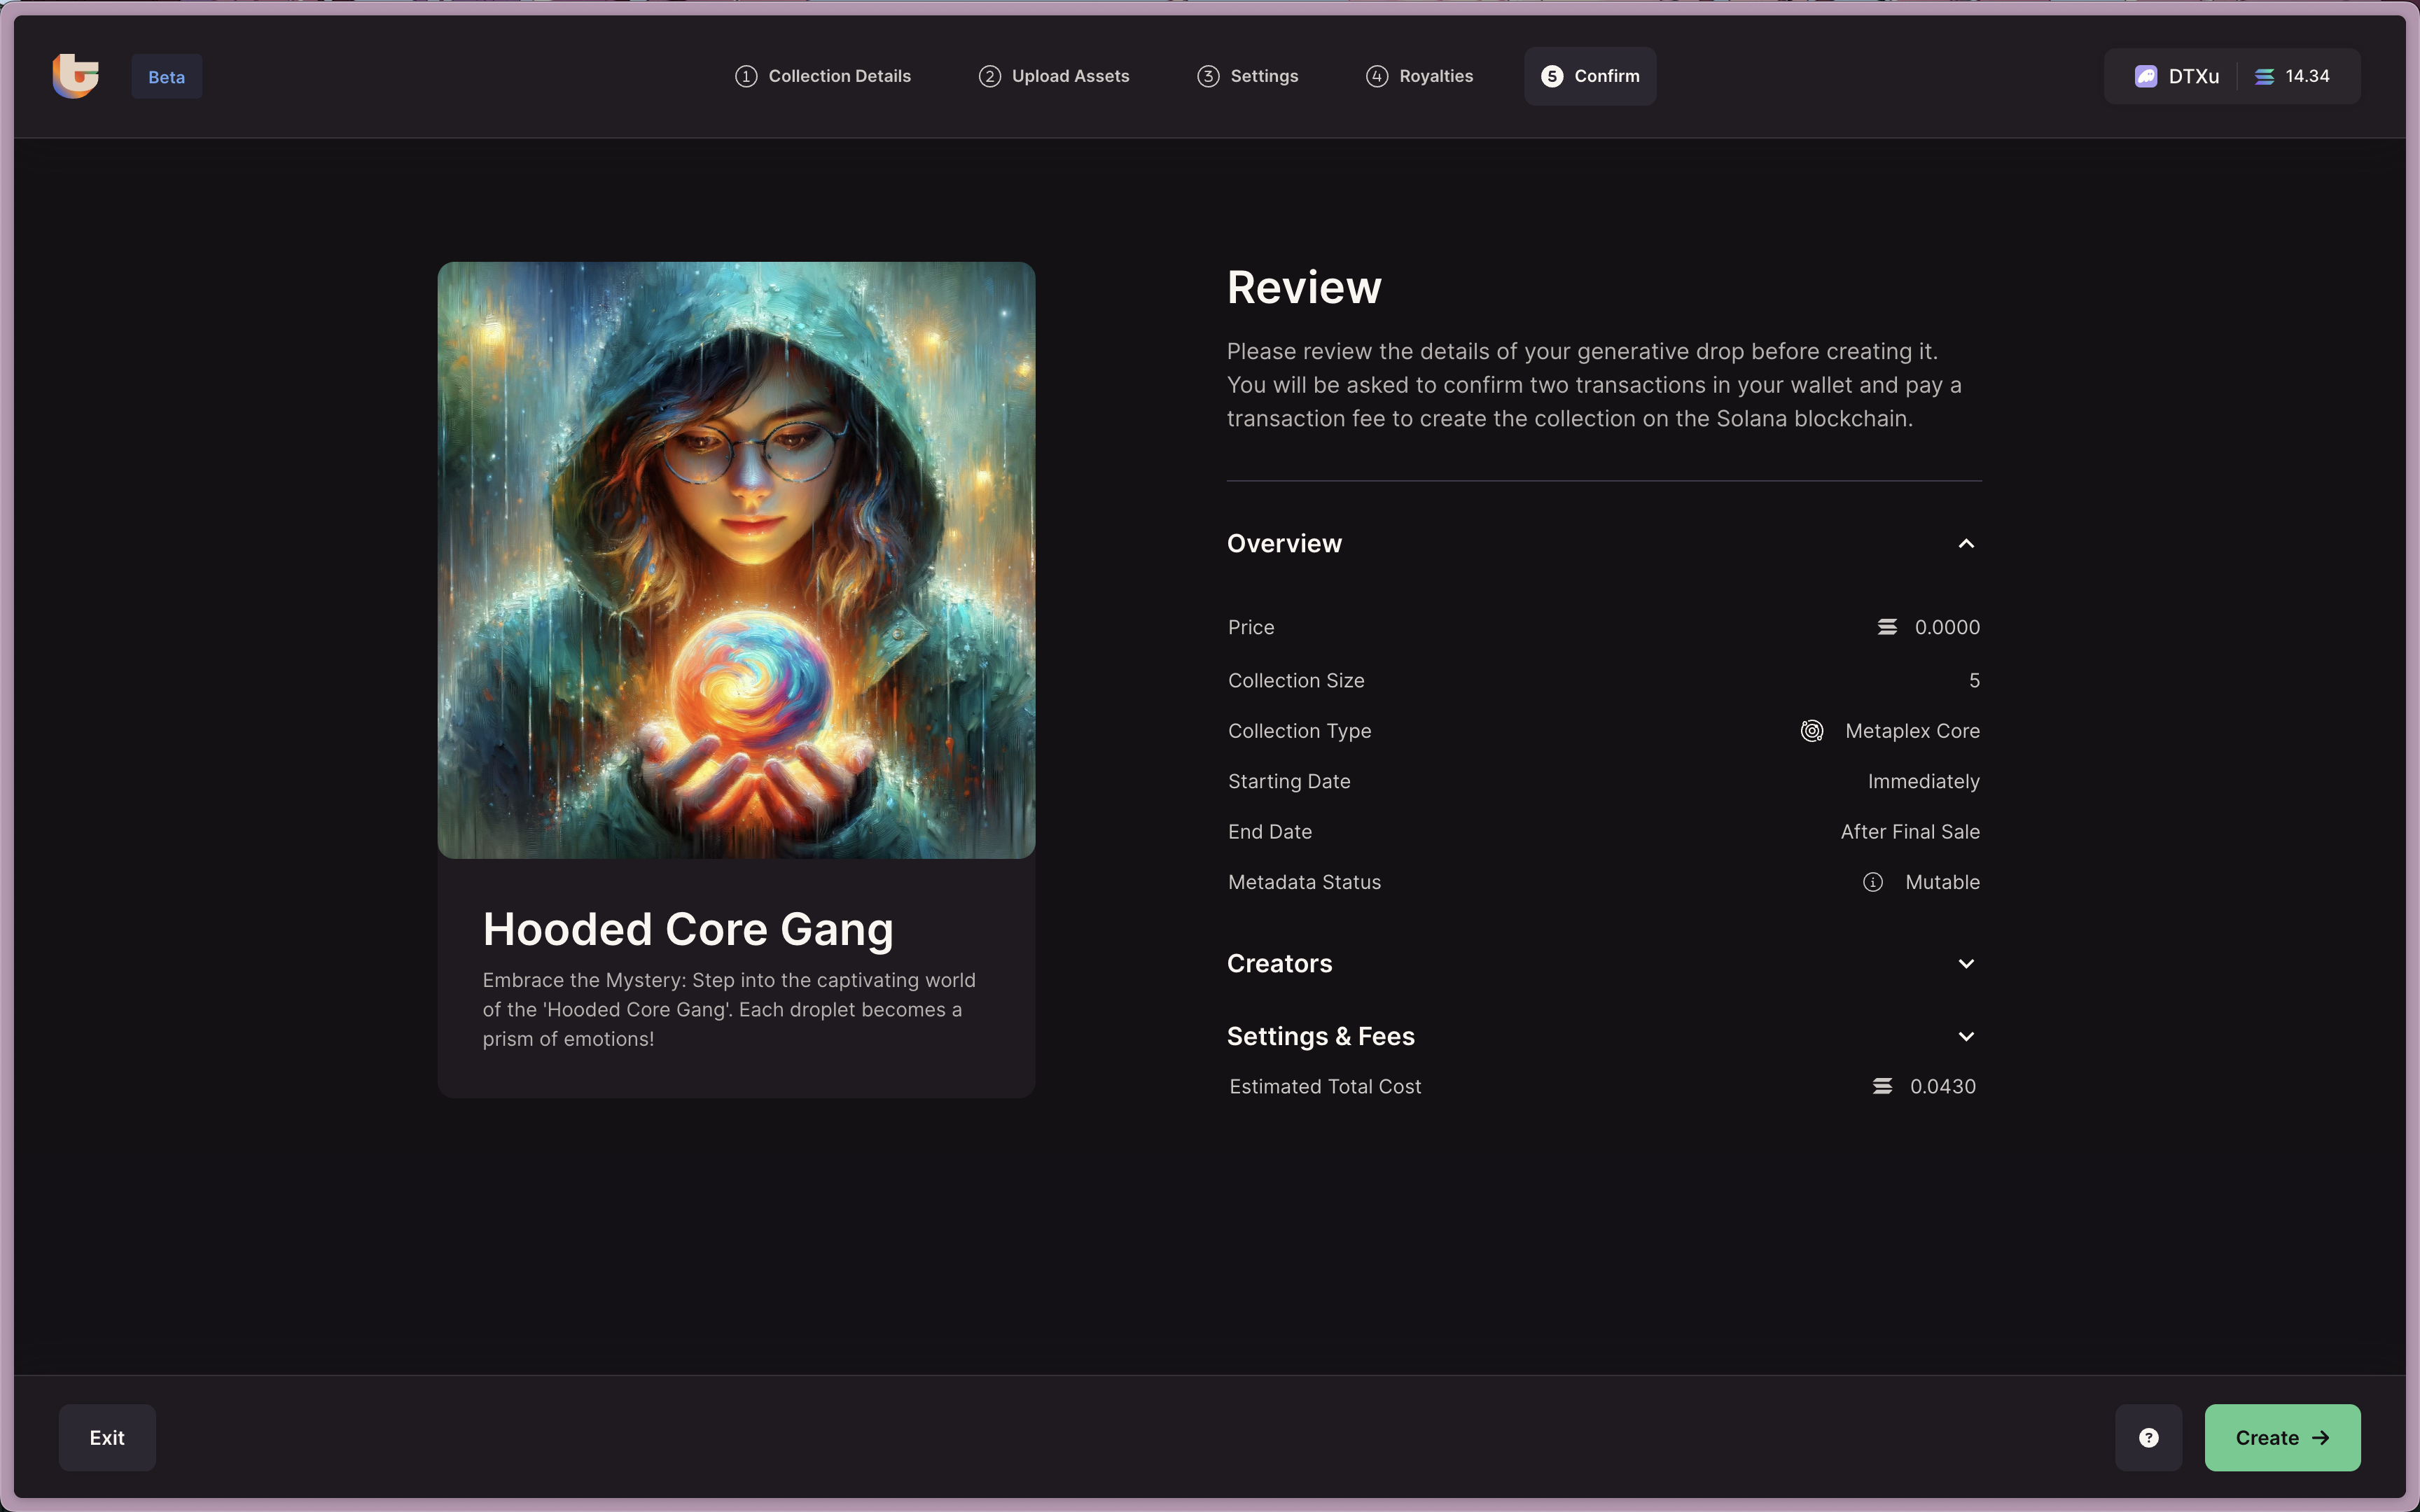Click the app logo in top-left
Screen dimensions: 2420x1512
76,76
